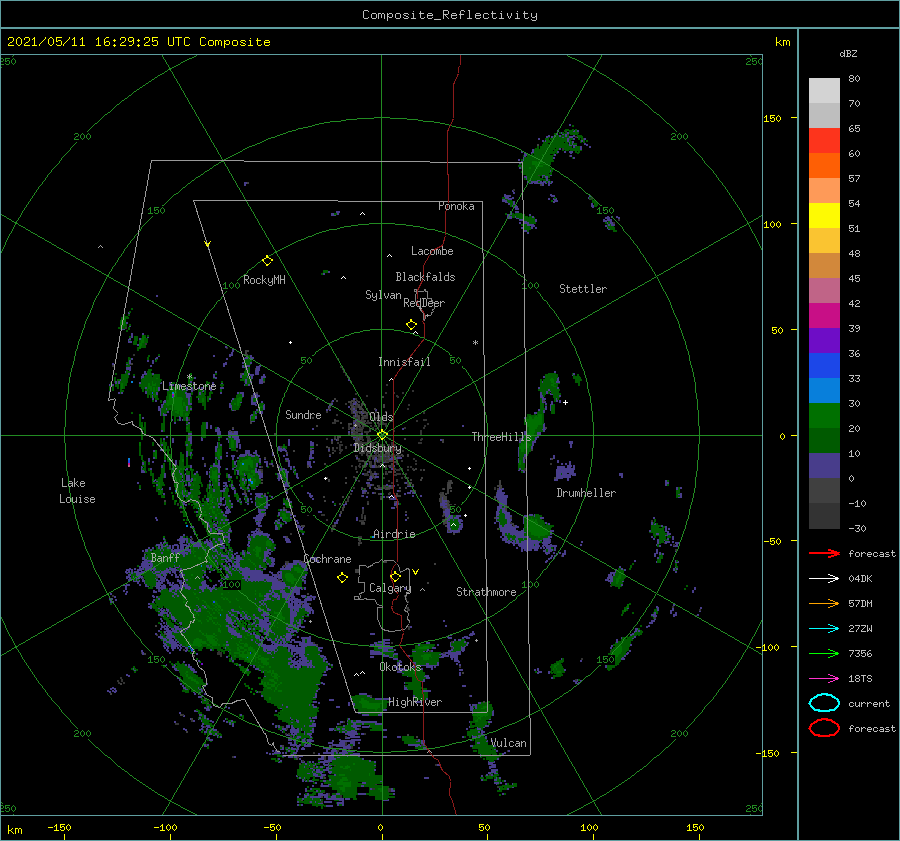This screenshot has height=841, width=900.
Task: Click the yellow diamond marker near RockyMH
Action: tap(267, 261)
